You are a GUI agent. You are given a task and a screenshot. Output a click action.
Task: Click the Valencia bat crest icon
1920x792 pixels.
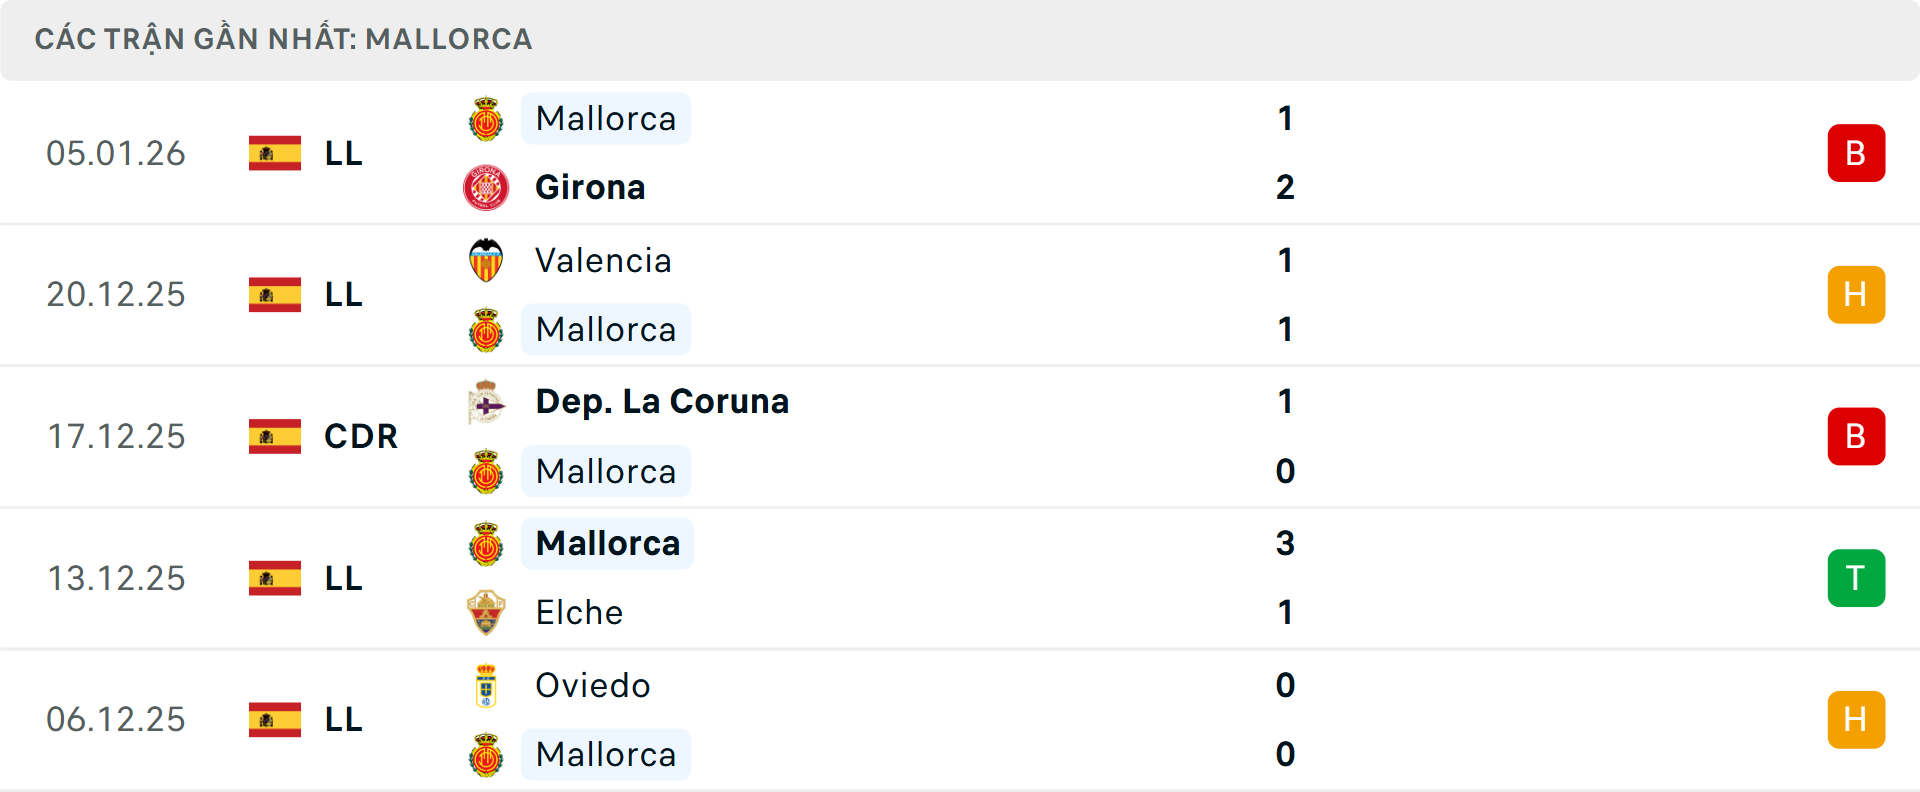click(486, 260)
